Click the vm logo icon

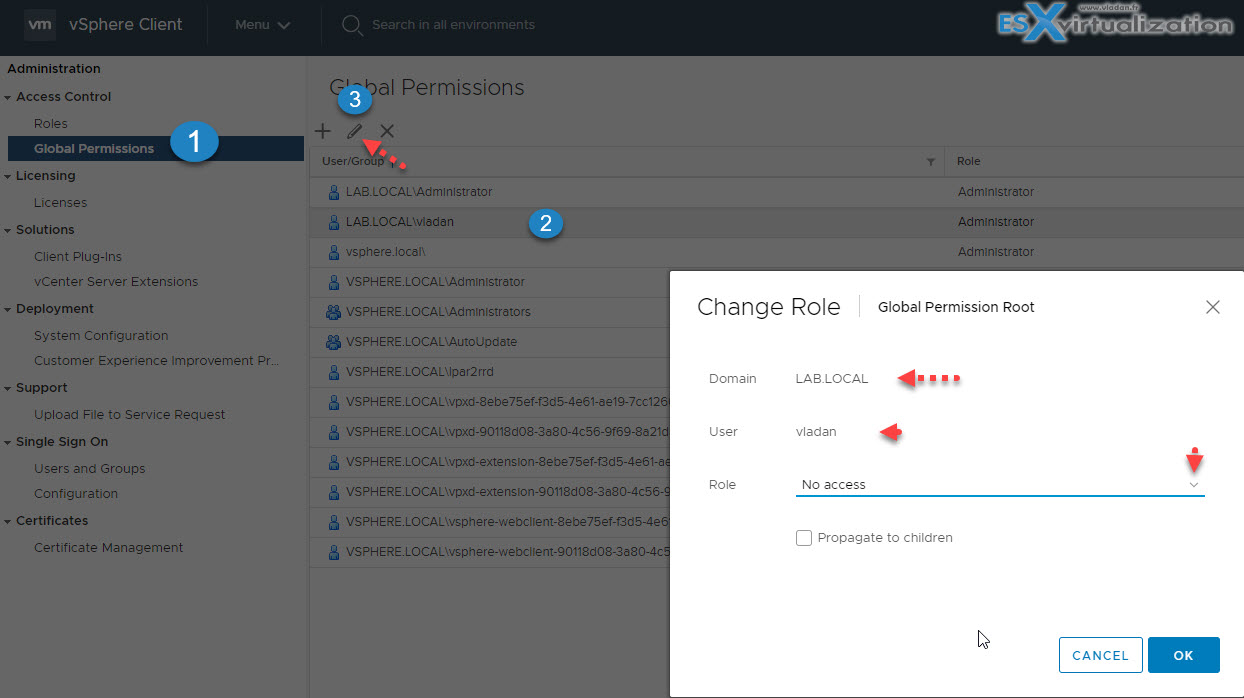coord(39,24)
